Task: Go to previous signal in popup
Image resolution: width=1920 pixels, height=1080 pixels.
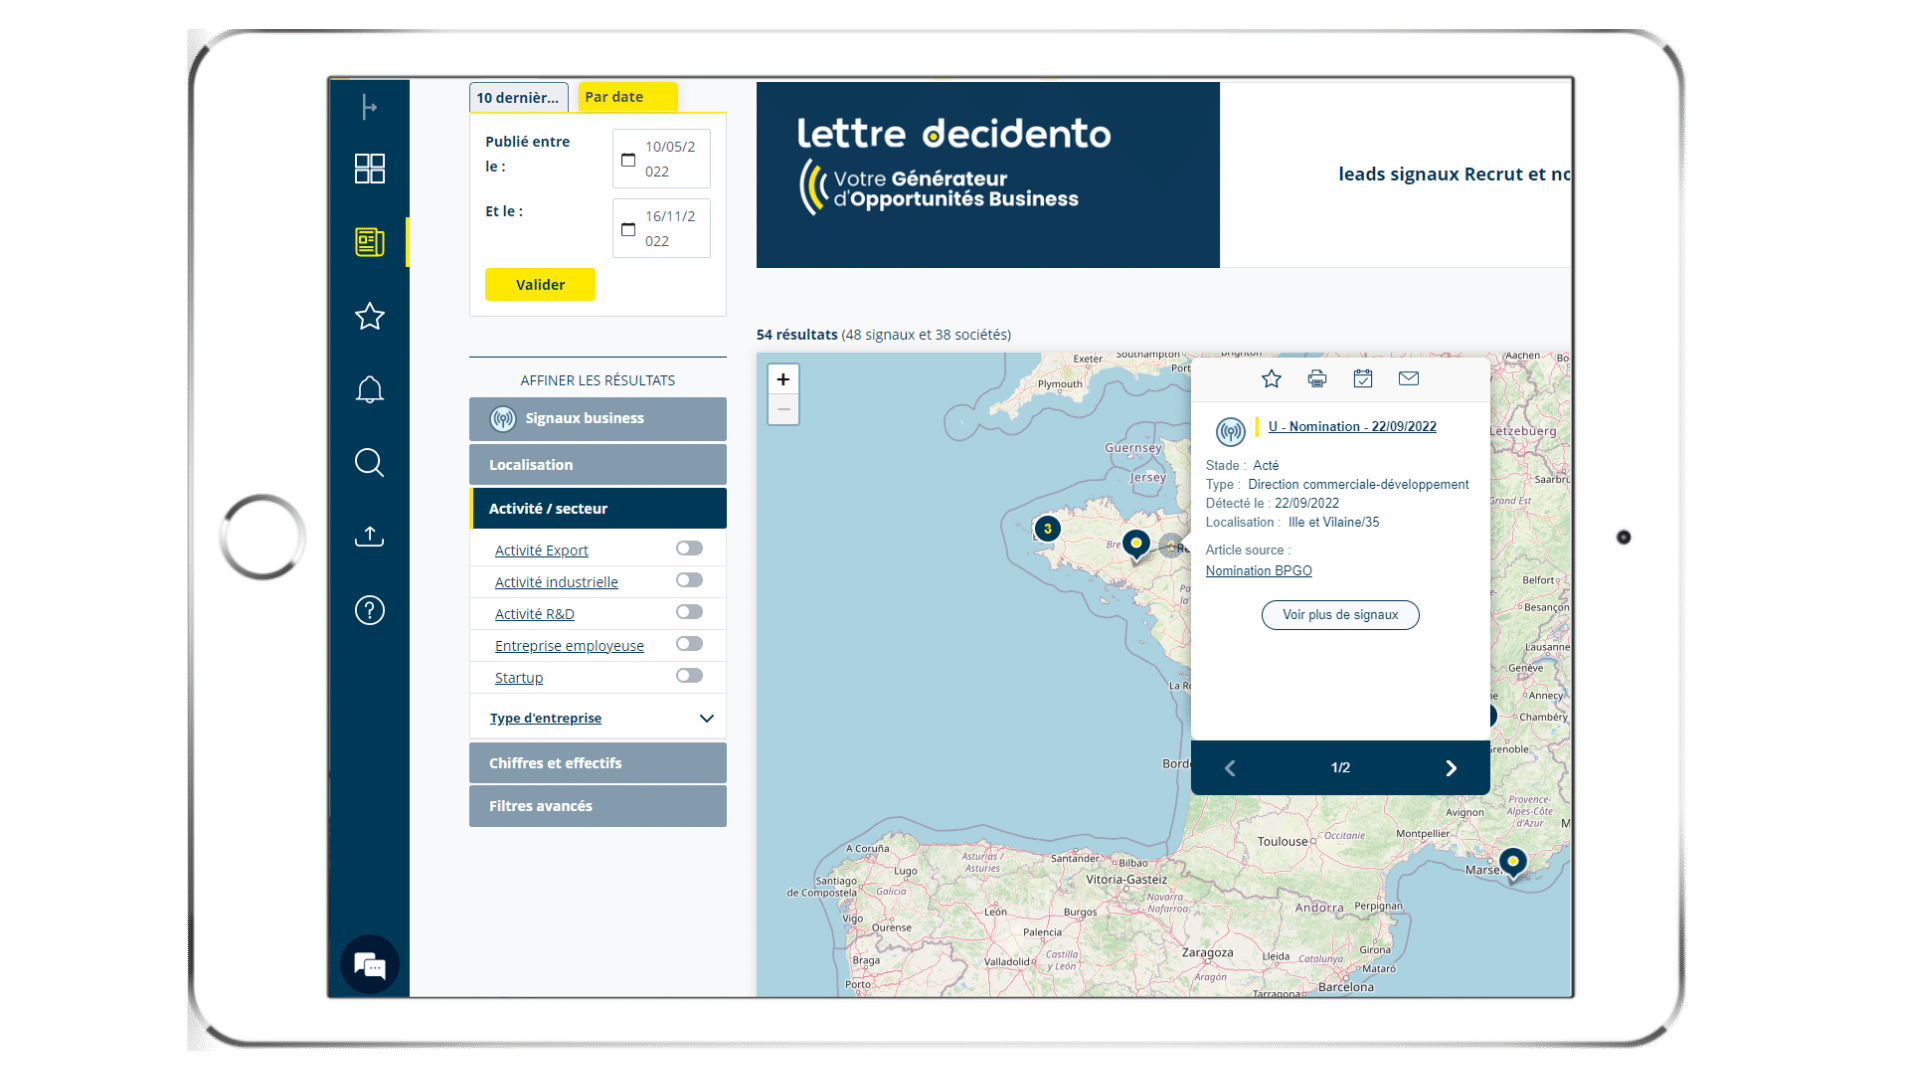Action: pyautogui.click(x=1230, y=768)
